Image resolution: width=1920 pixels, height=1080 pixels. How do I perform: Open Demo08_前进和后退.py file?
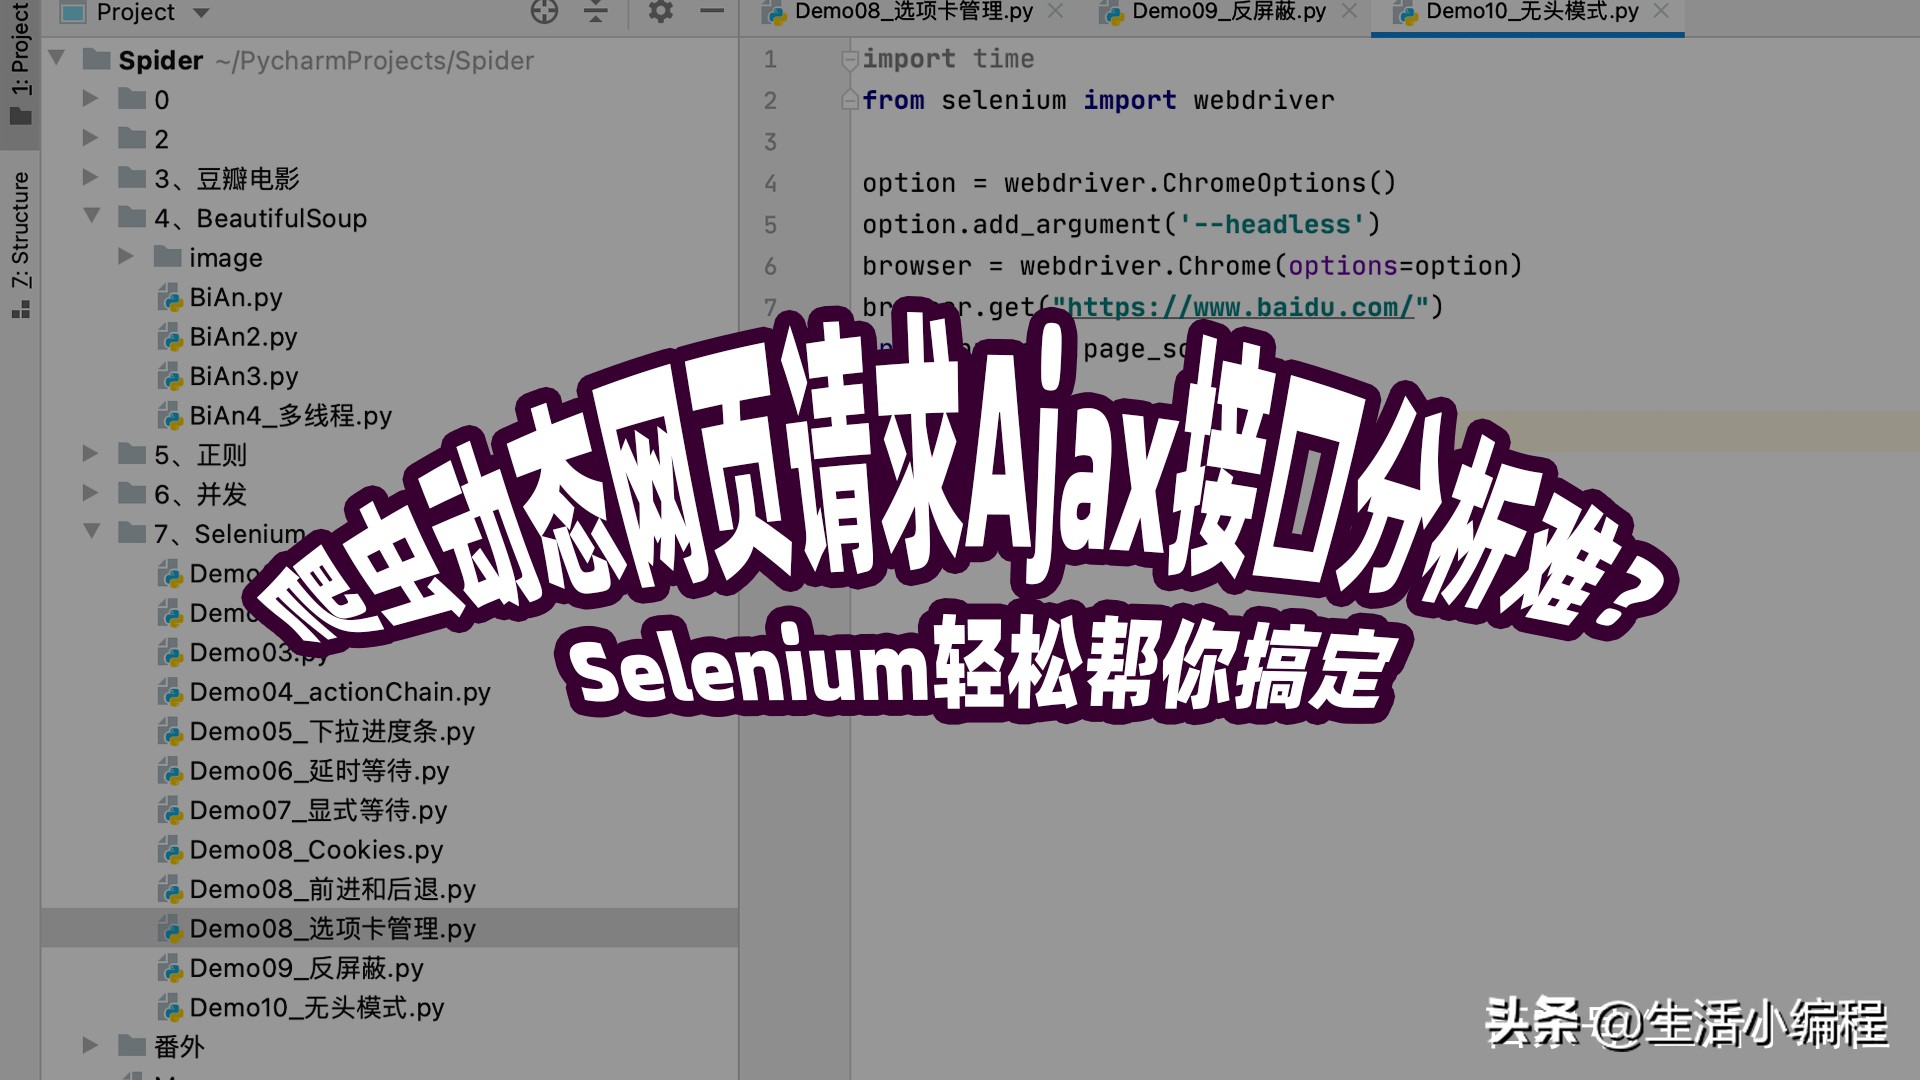pos(332,890)
